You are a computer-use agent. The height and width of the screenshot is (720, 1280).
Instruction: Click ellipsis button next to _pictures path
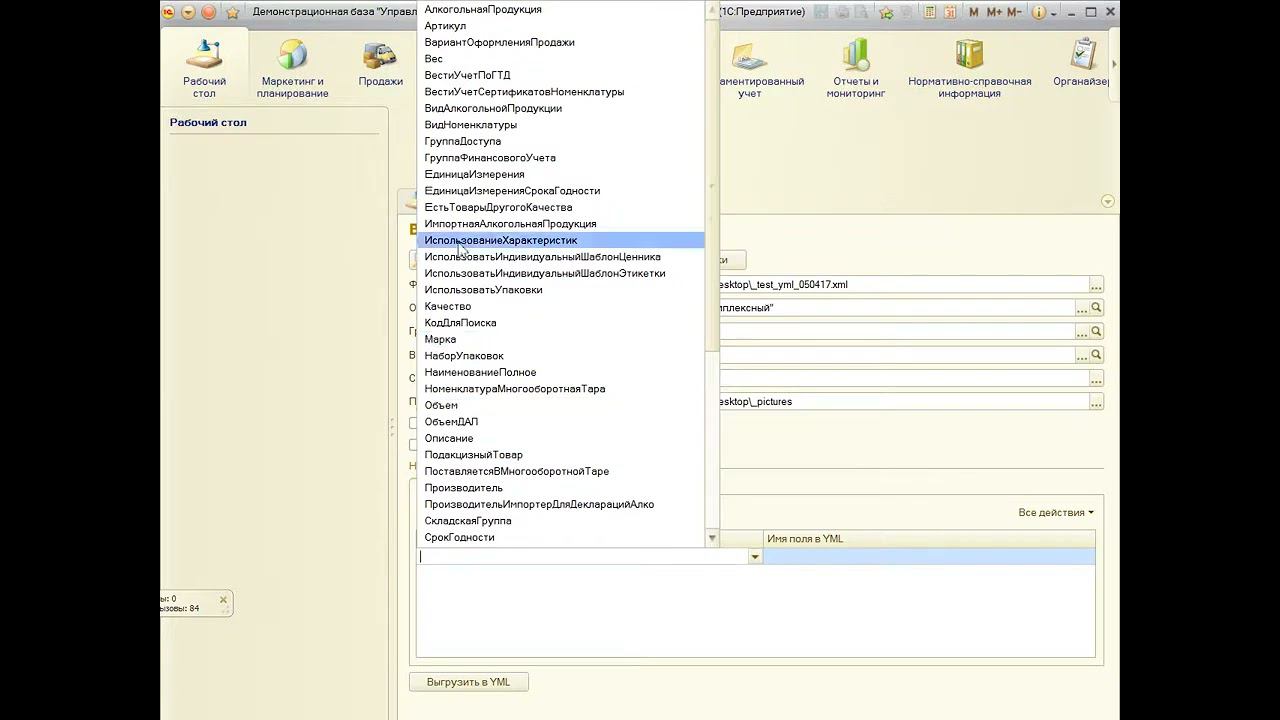tap(1096, 402)
